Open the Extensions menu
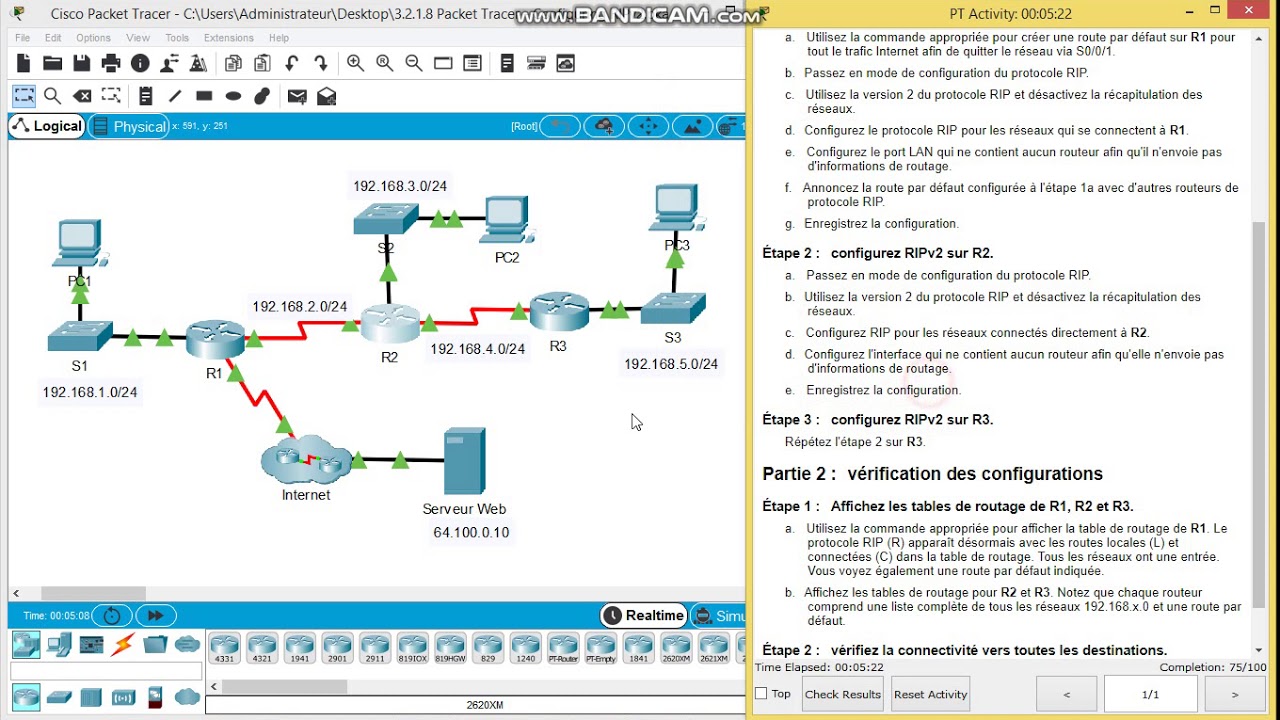This screenshot has height=720, width=1280. pos(229,38)
